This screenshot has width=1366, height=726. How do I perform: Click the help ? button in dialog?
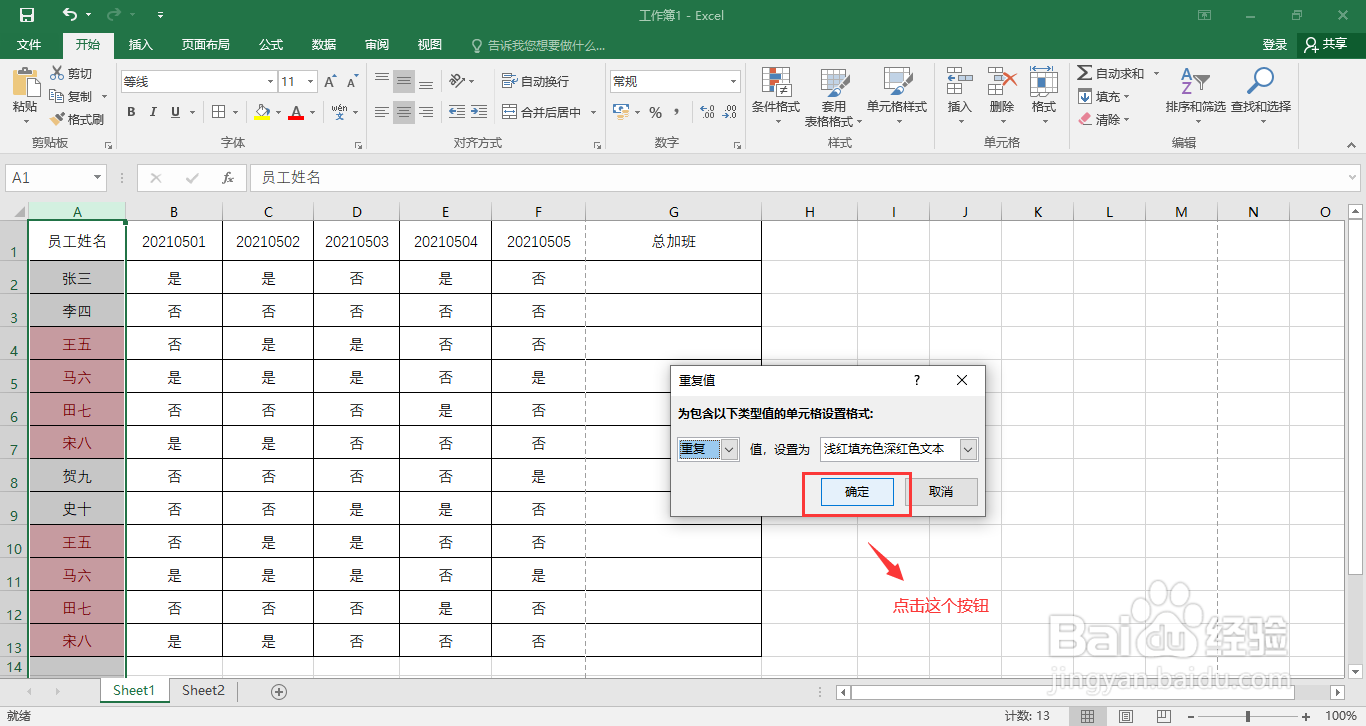tap(917, 381)
